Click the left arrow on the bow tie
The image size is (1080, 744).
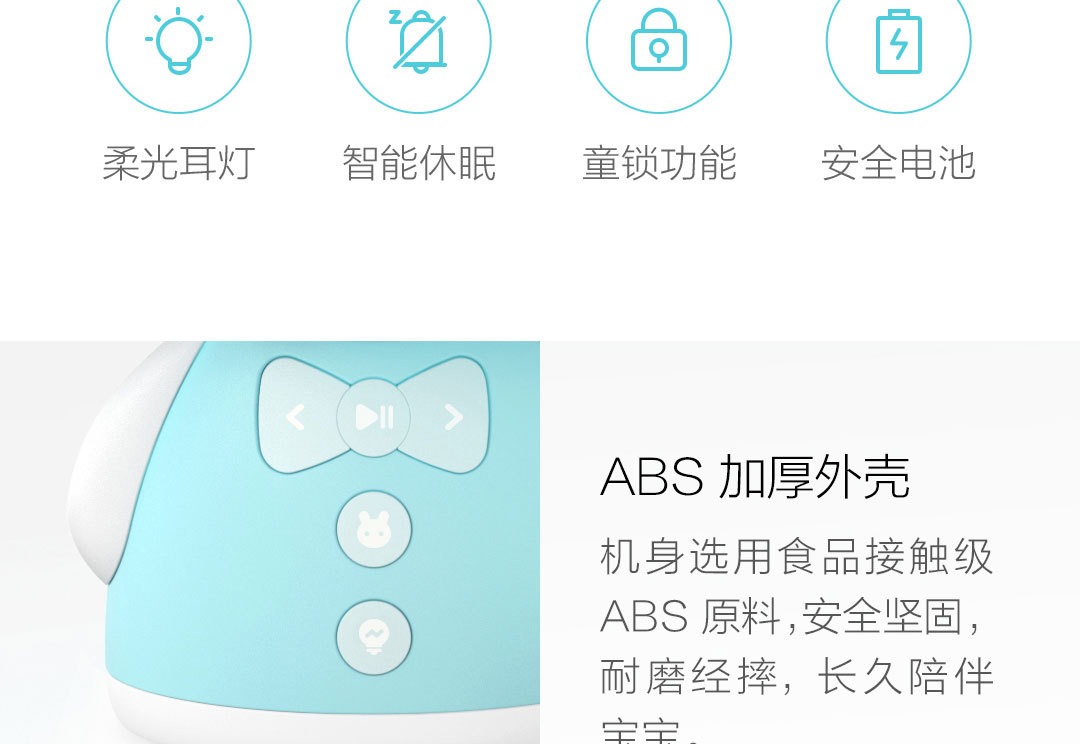pos(295,417)
